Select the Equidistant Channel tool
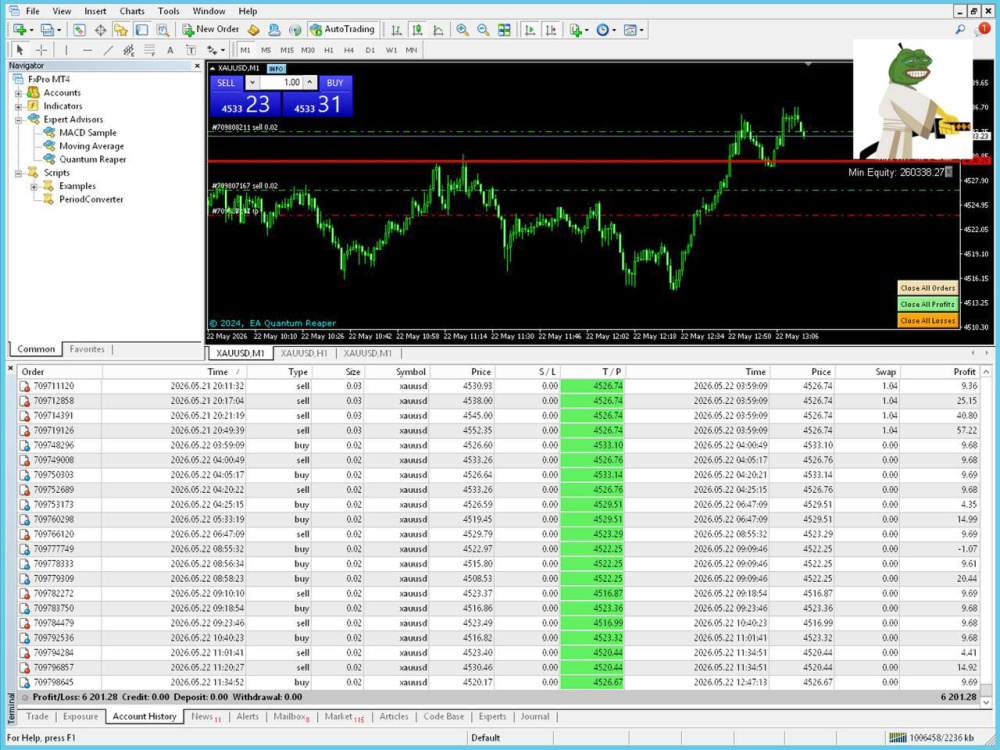 pyautogui.click(x=129, y=50)
